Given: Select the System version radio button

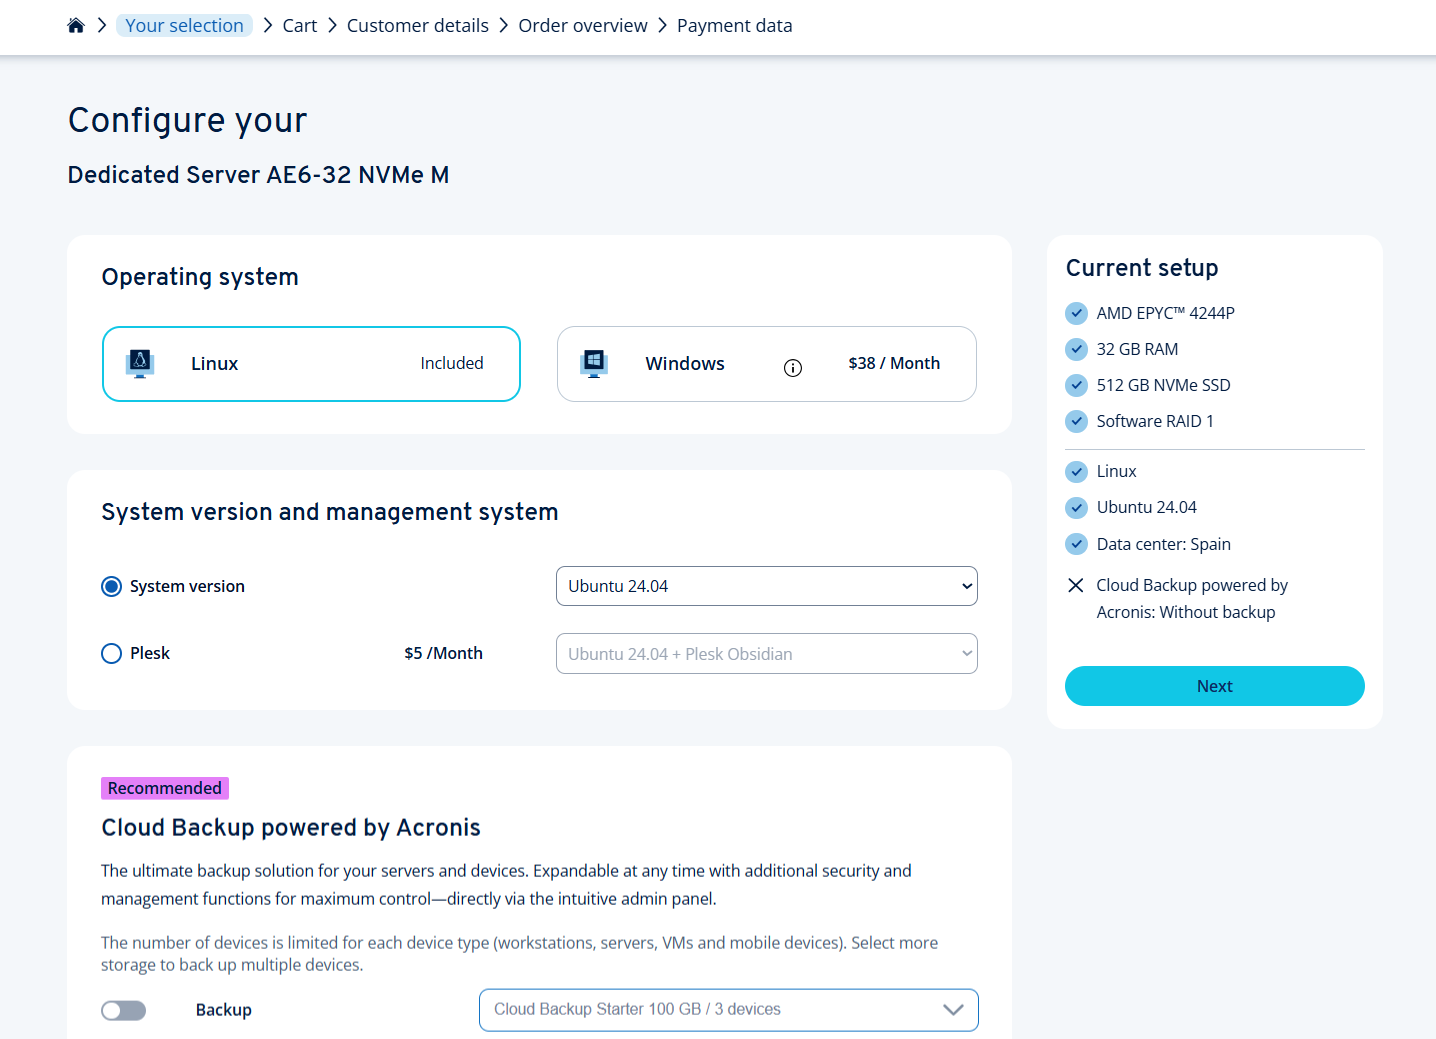Looking at the screenshot, I should 112,586.
